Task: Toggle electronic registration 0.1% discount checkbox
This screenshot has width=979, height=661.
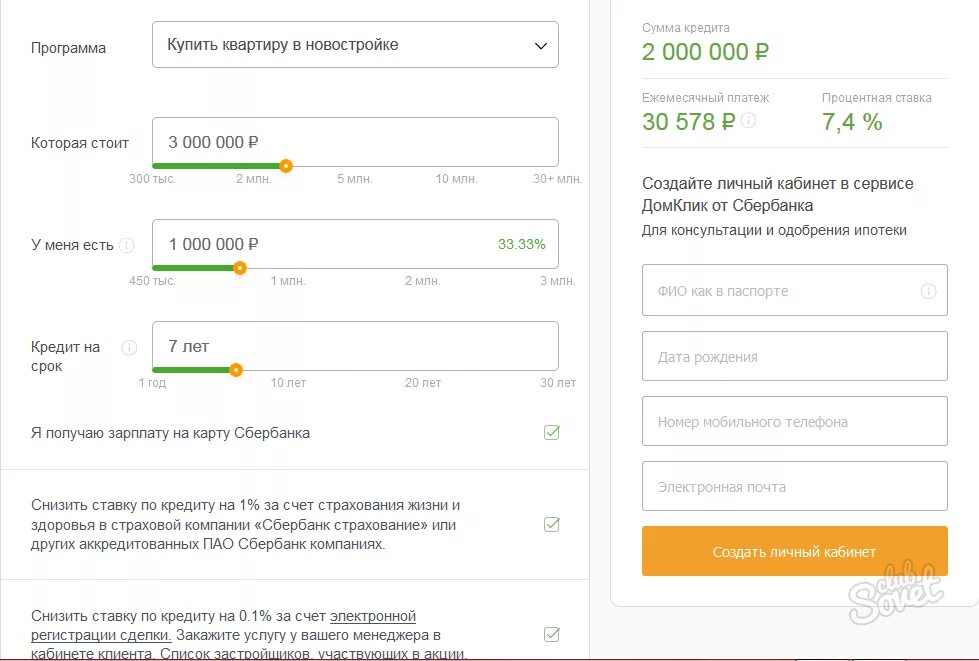Action: [x=552, y=635]
